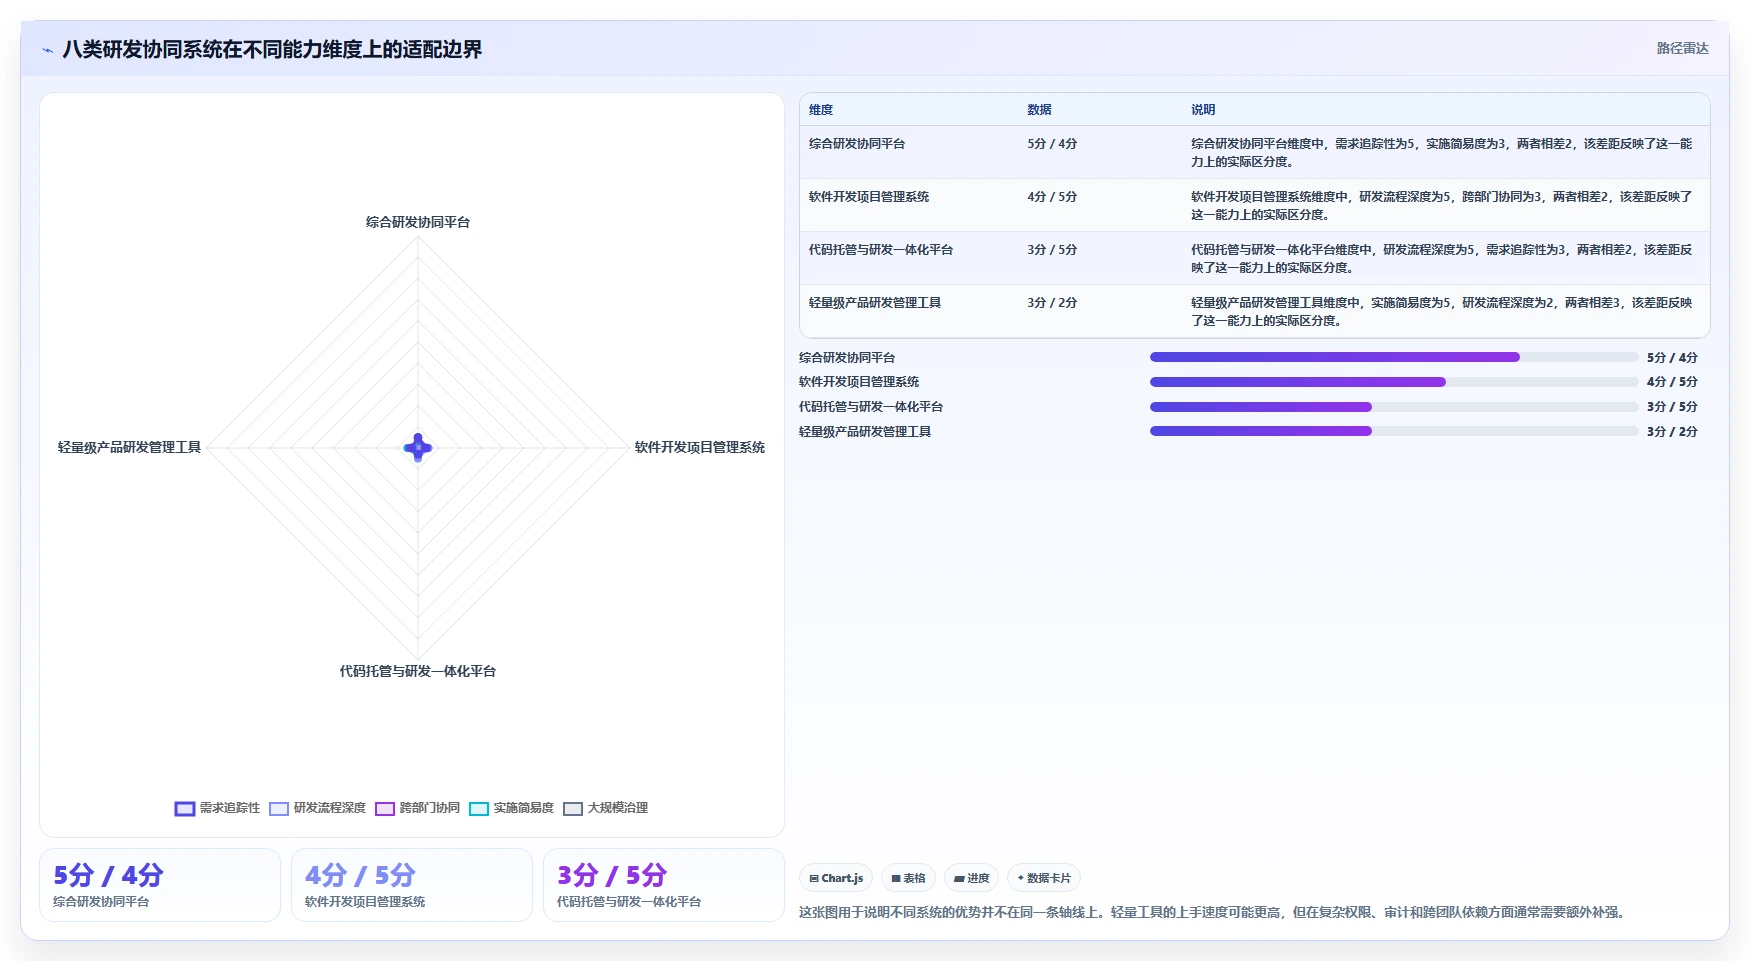This screenshot has width=1750, height=961.
Task: Click the 说明 table column header
Action: click(x=1203, y=110)
